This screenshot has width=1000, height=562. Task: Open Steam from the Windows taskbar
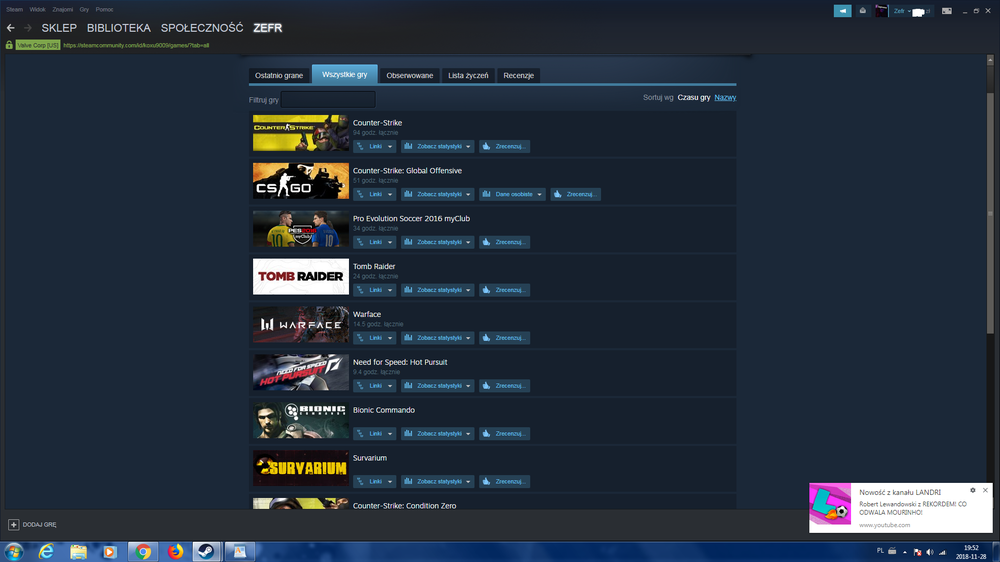point(206,551)
